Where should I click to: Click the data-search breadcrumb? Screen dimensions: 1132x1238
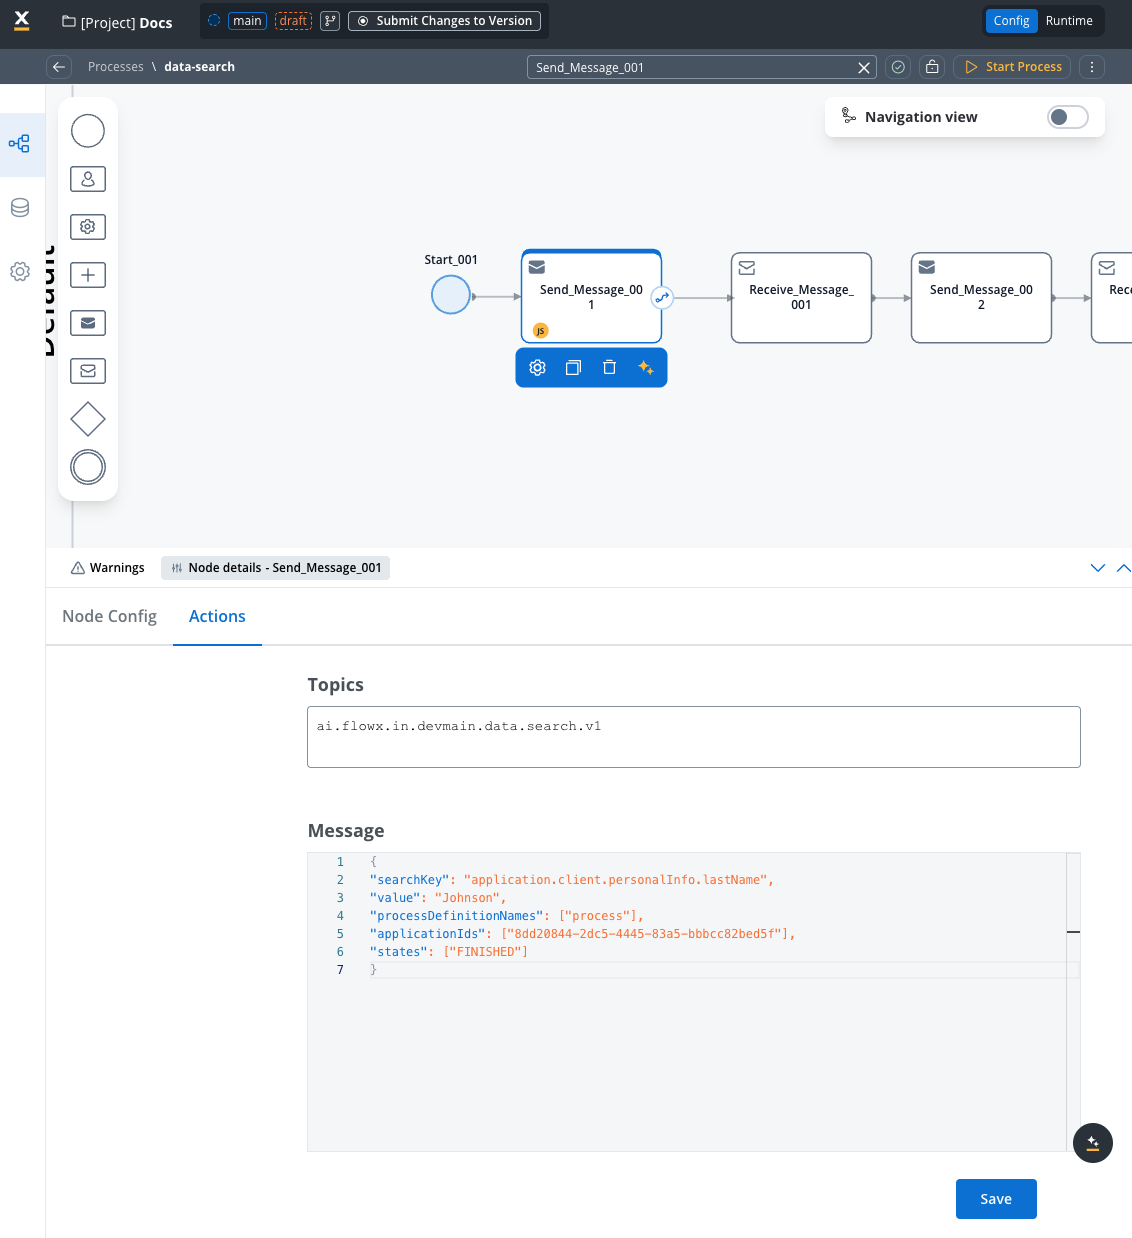tap(200, 67)
